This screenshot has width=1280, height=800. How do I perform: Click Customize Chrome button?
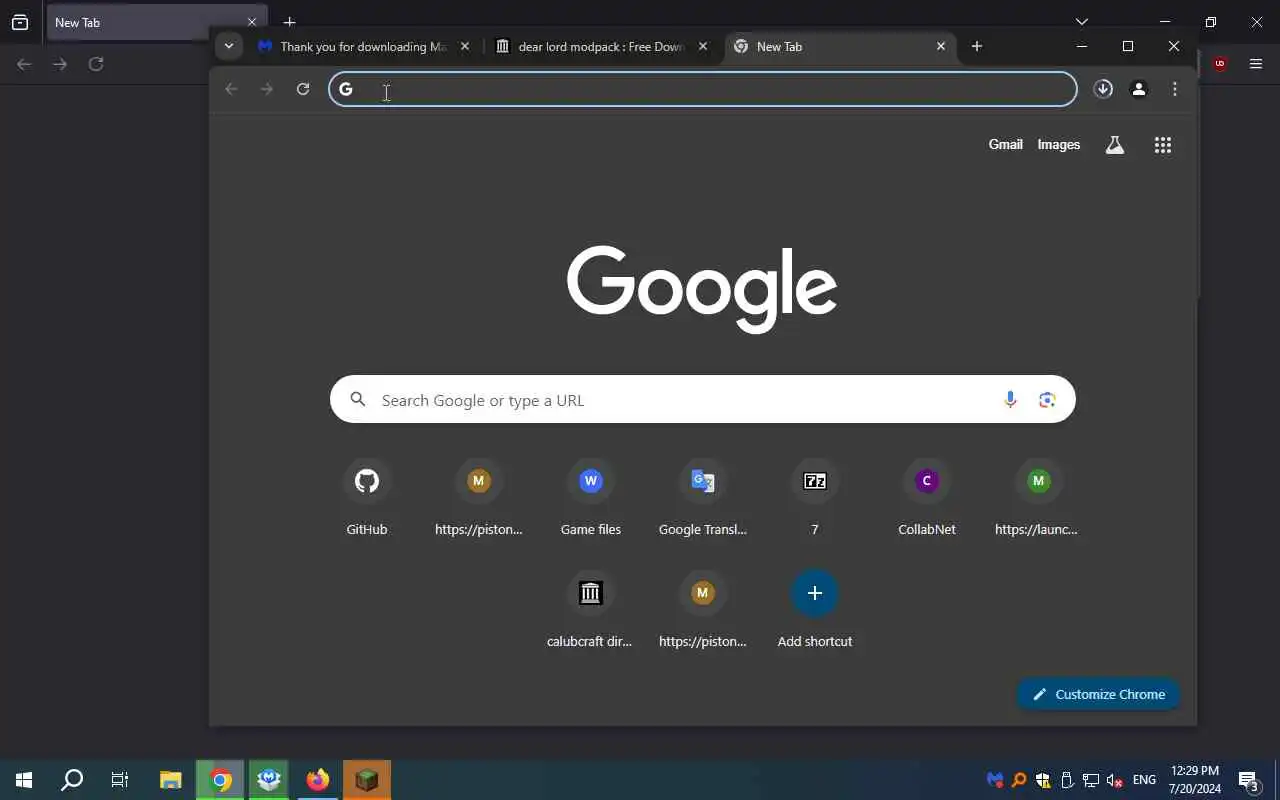click(x=1098, y=694)
